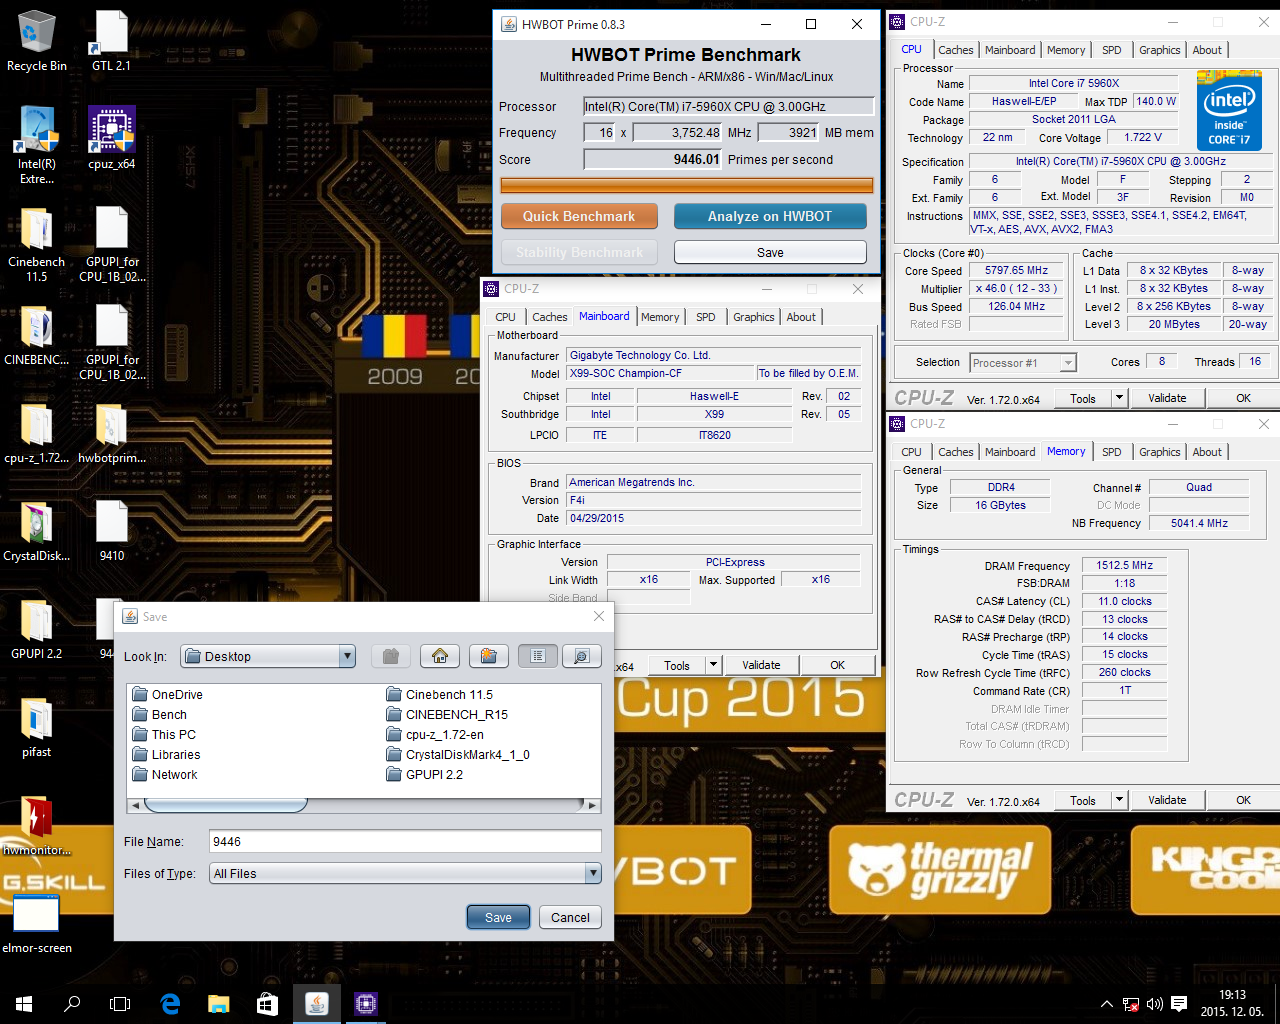The image size is (1280, 1024).
Task: Open About tab in CPU-Z processor window
Action: pos(1206,50)
